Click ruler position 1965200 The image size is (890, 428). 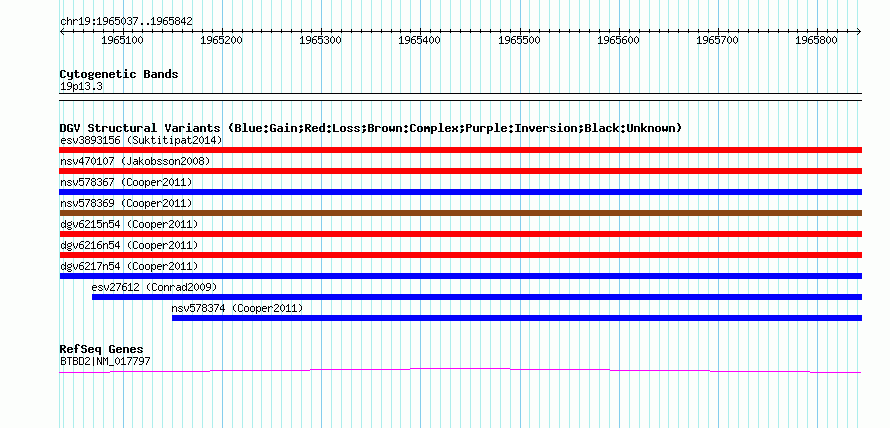222,40
